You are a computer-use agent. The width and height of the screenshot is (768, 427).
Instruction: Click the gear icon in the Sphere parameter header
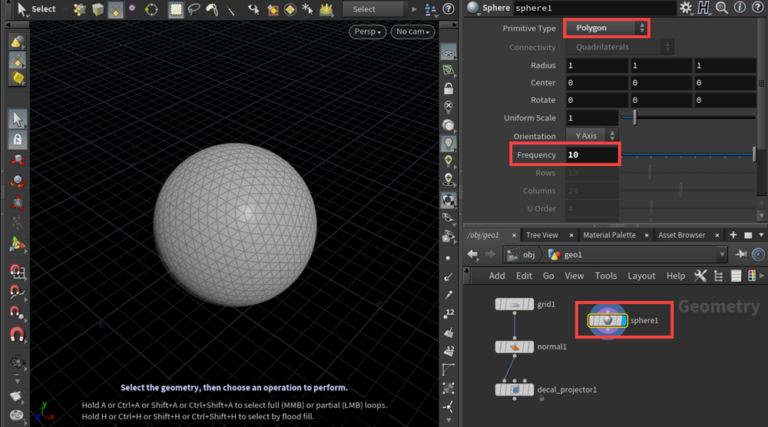pyautogui.click(x=686, y=8)
